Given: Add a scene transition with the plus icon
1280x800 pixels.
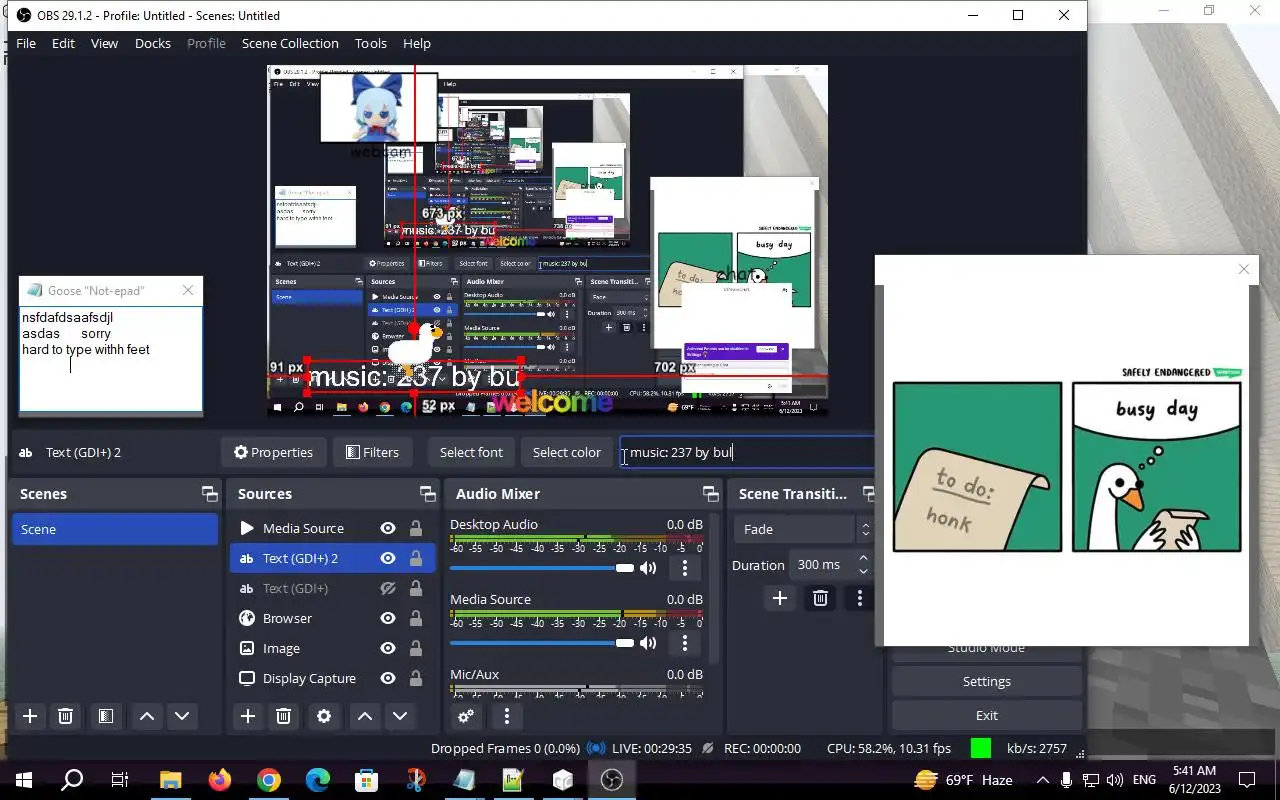Looking at the screenshot, I should (780, 598).
